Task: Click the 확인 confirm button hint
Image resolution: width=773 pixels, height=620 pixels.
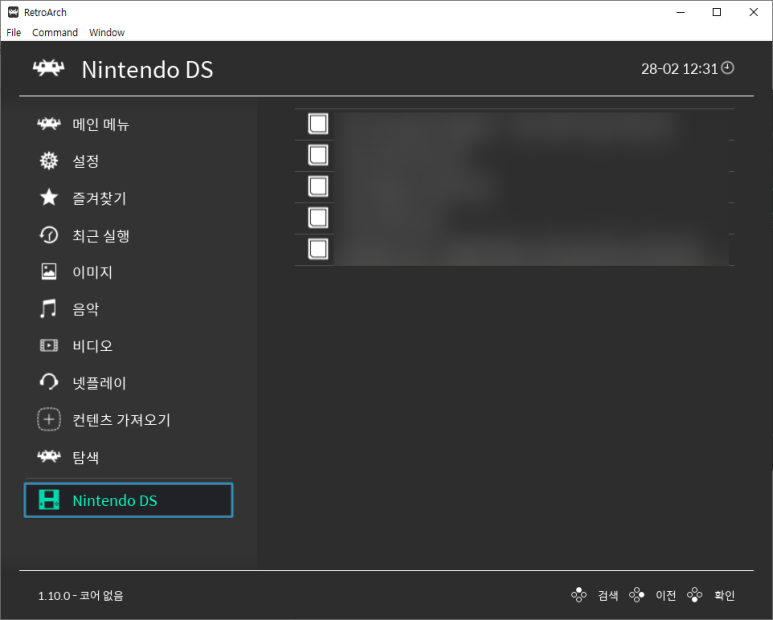Action: (x=724, y=595)
